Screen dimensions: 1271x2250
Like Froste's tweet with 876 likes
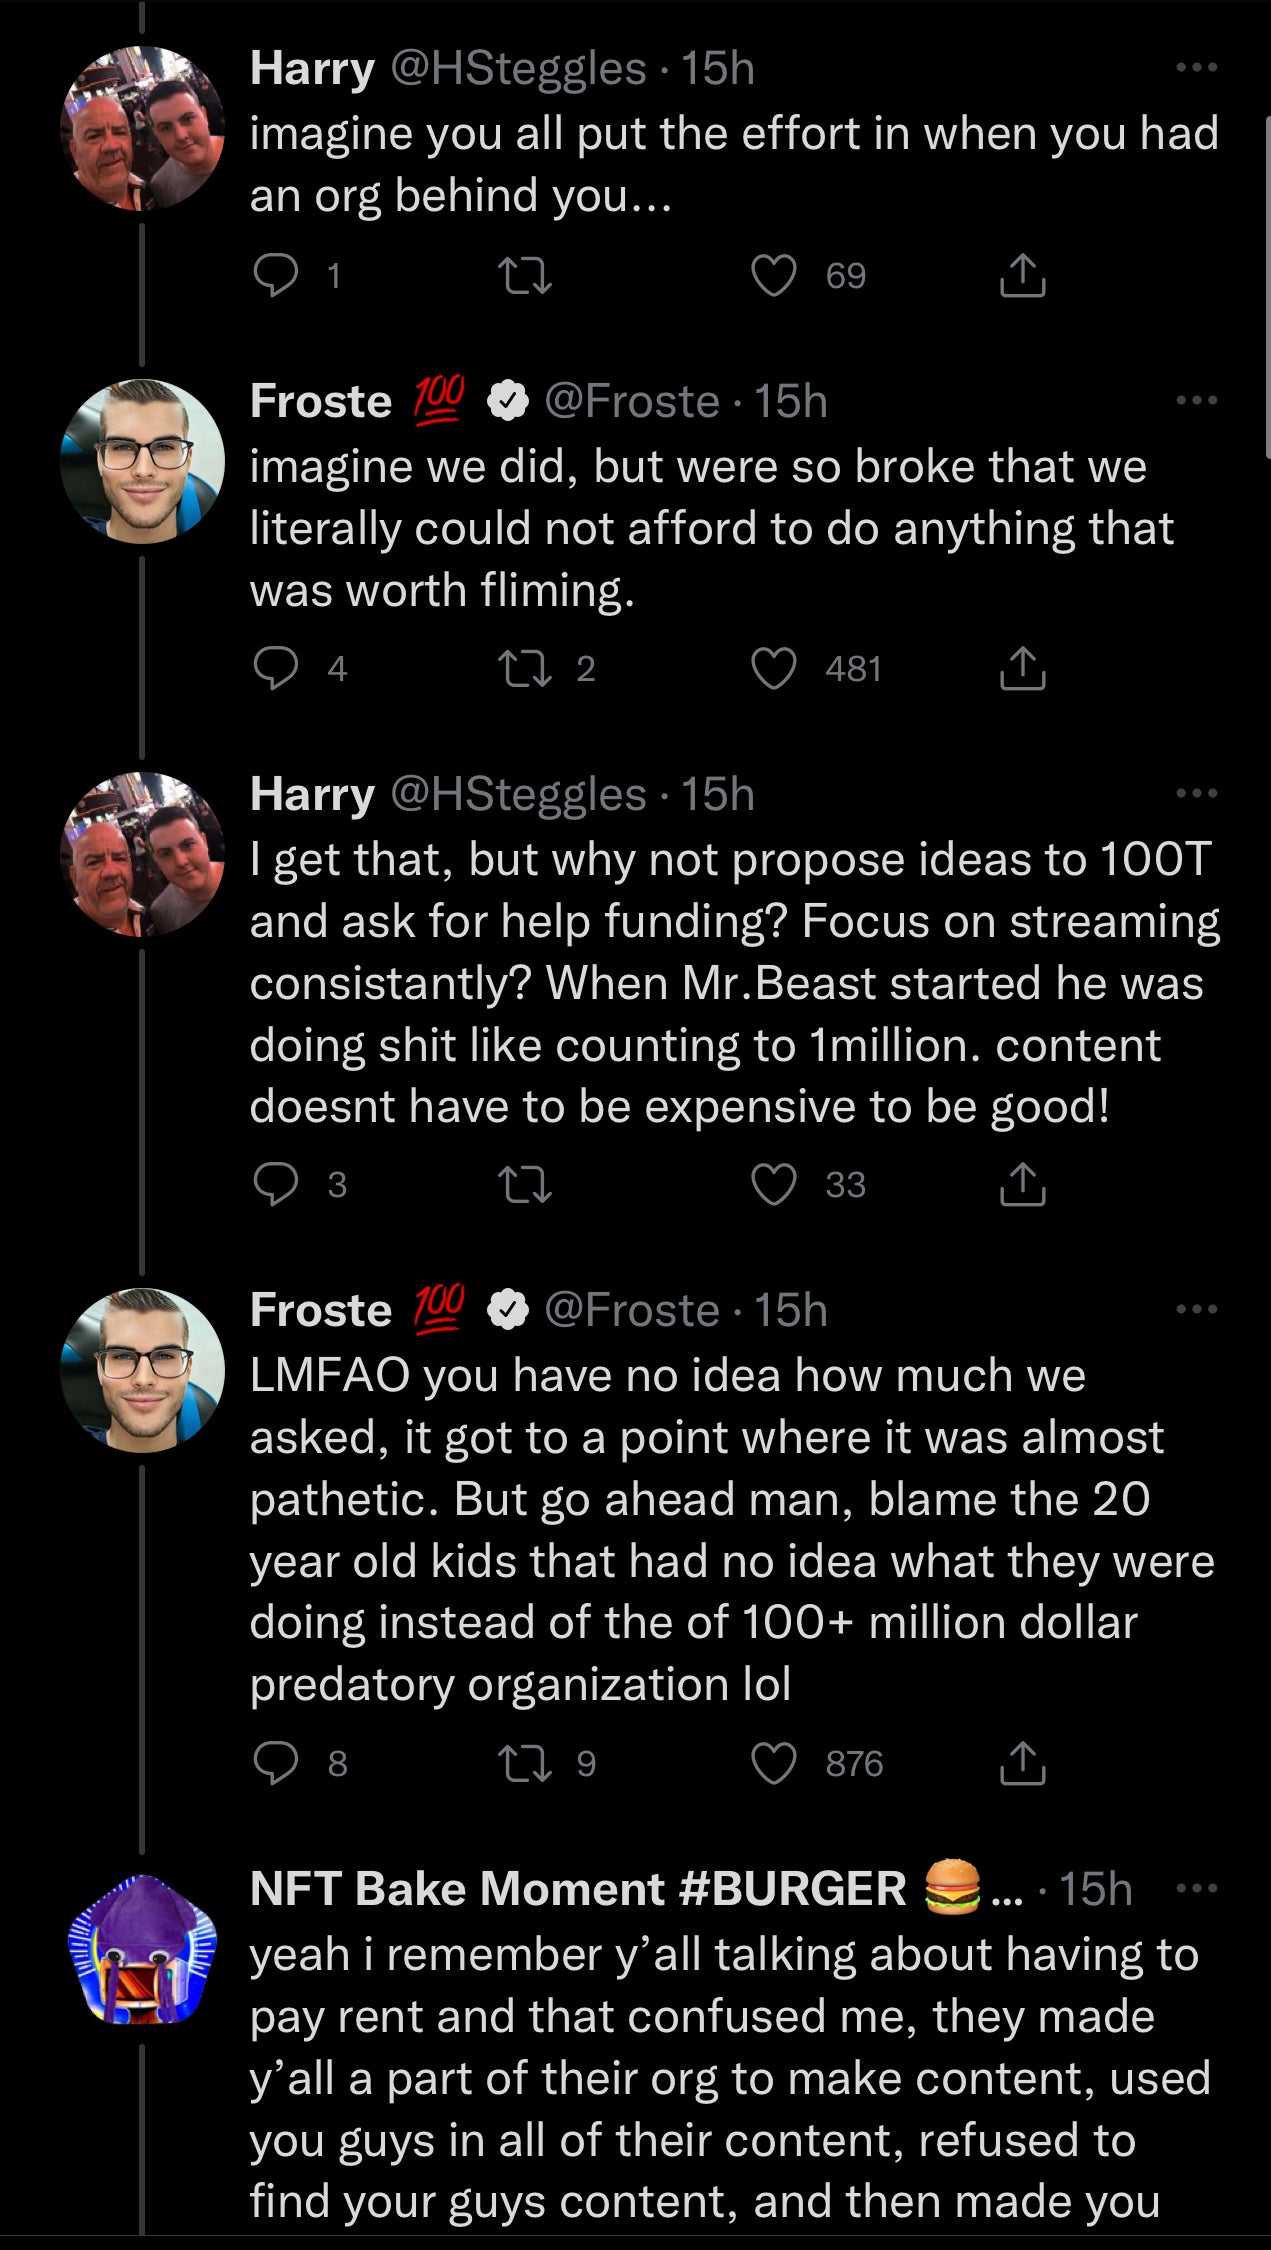[774, 1763]
